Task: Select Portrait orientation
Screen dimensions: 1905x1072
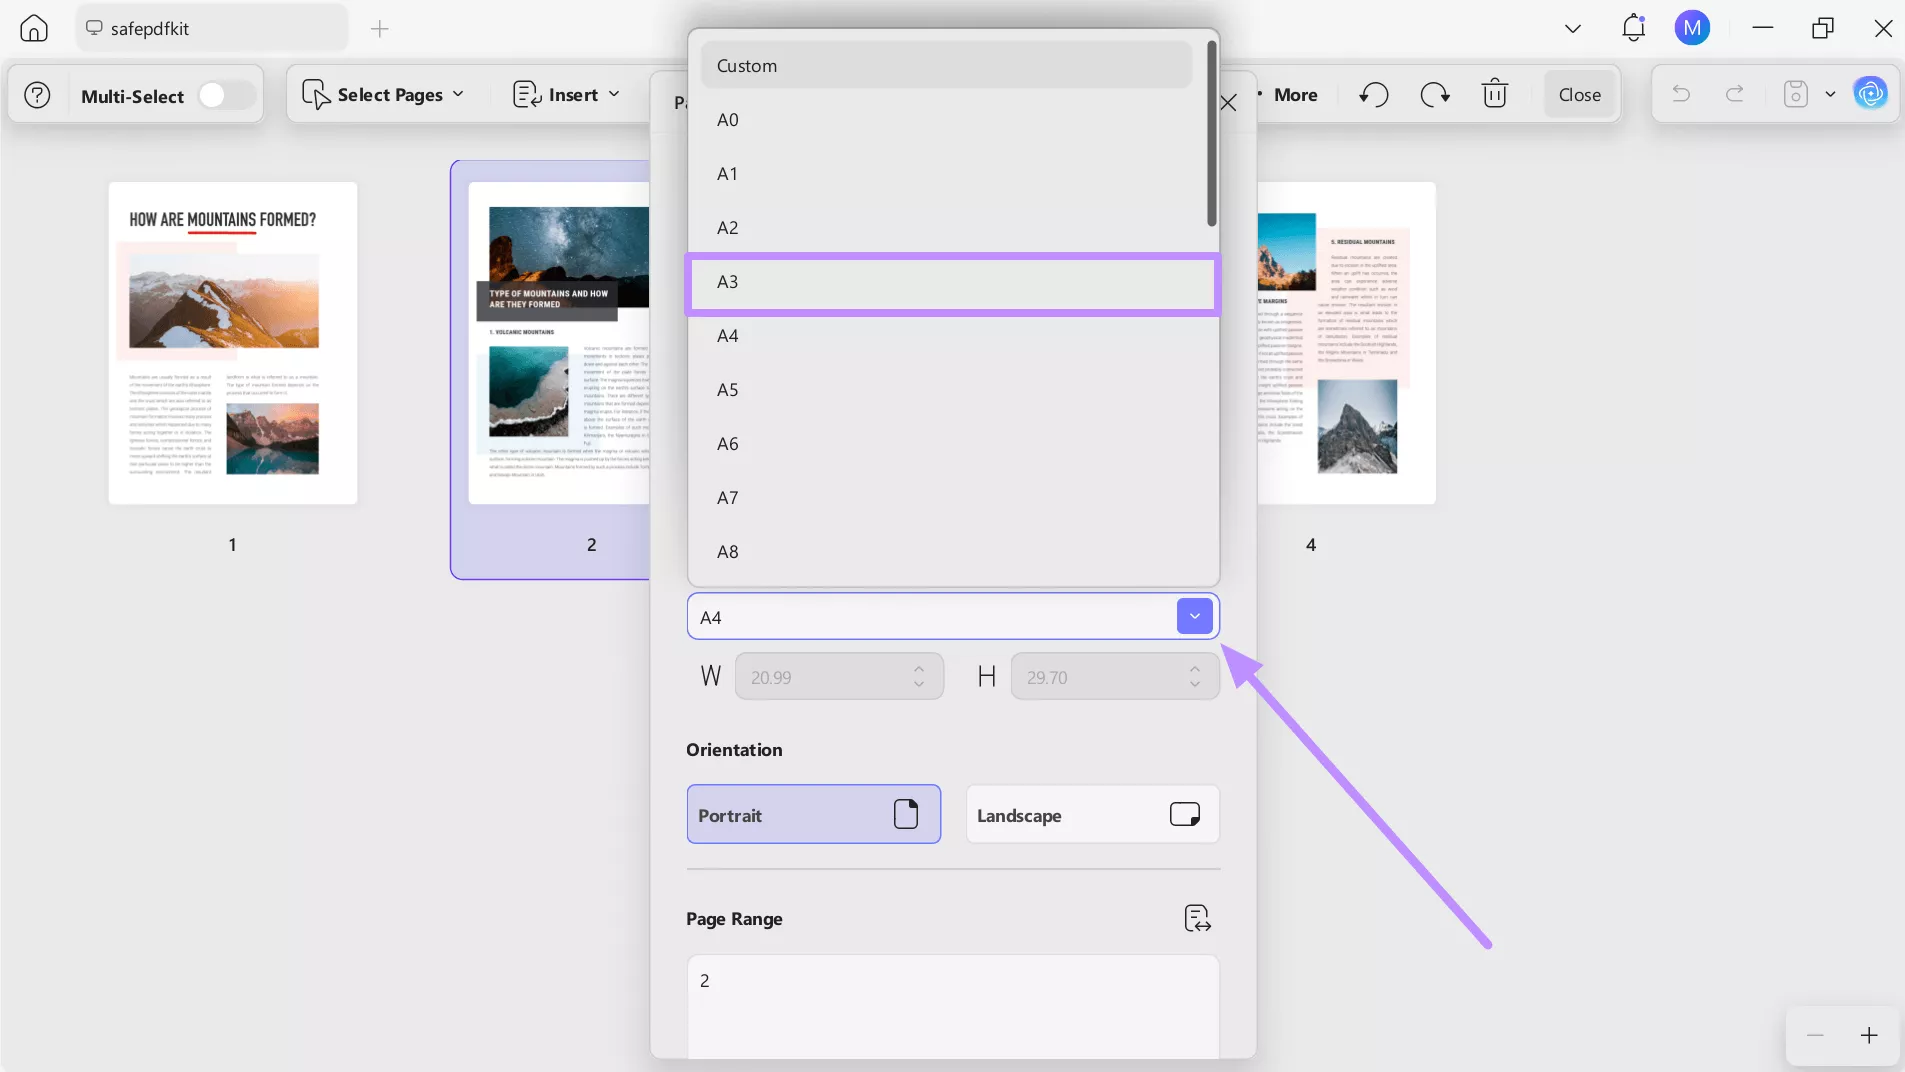Action: click(813, 815)
